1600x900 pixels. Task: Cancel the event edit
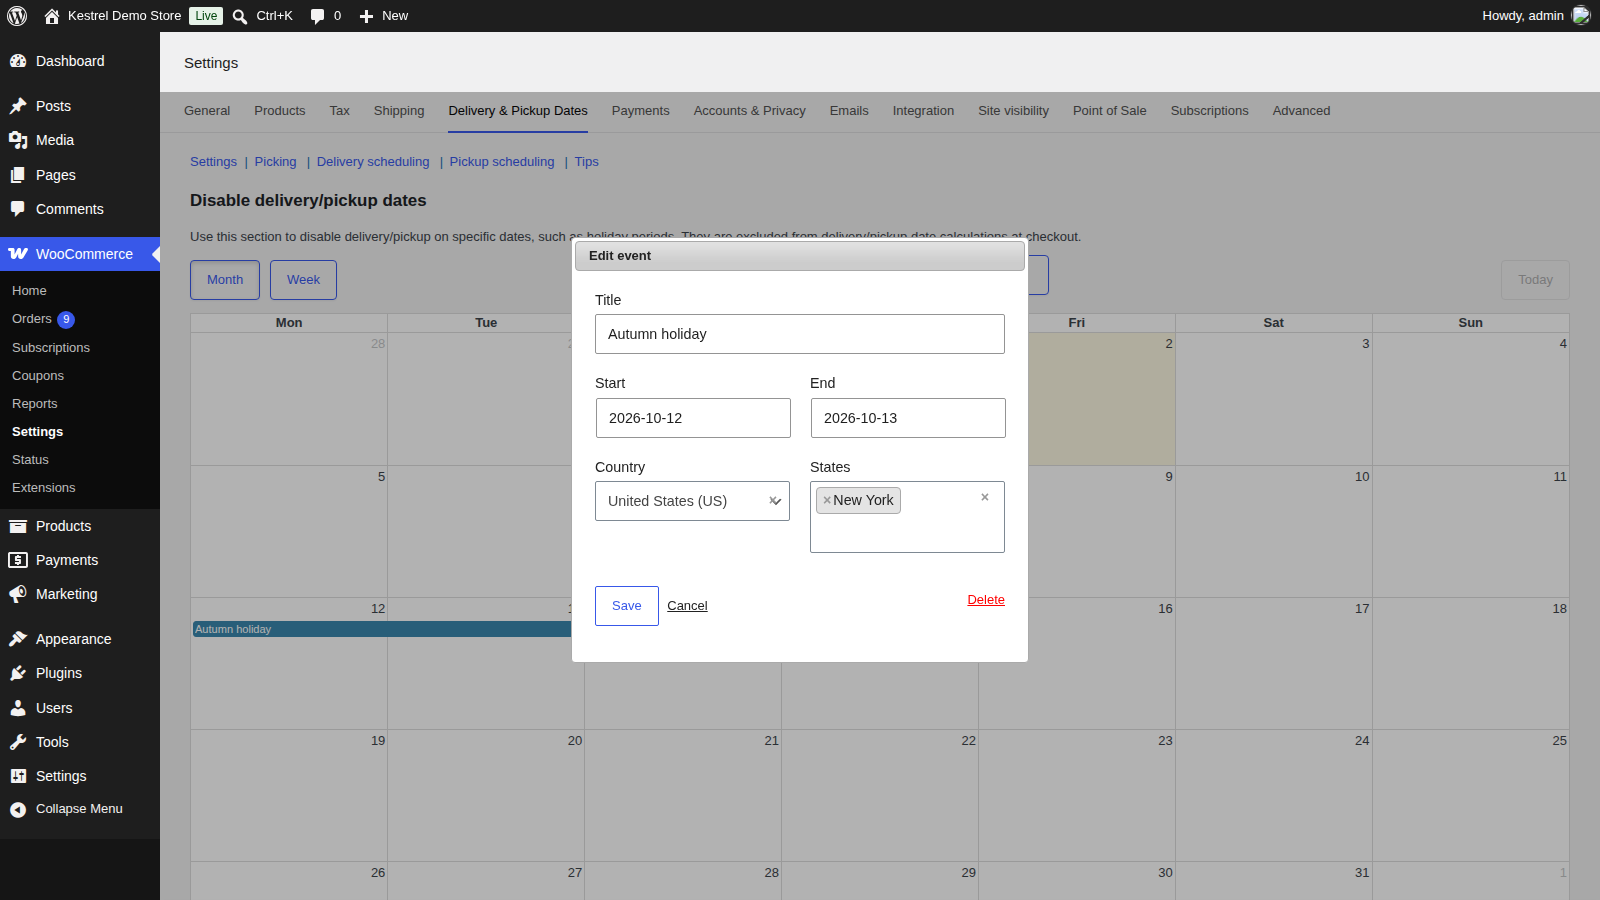tap(687, 606)
